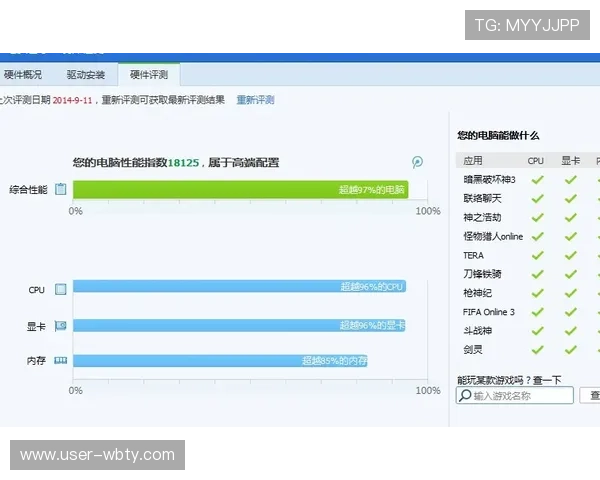
Task: Select the FIFA Online 3 row
Action: [x=528, y=312]
